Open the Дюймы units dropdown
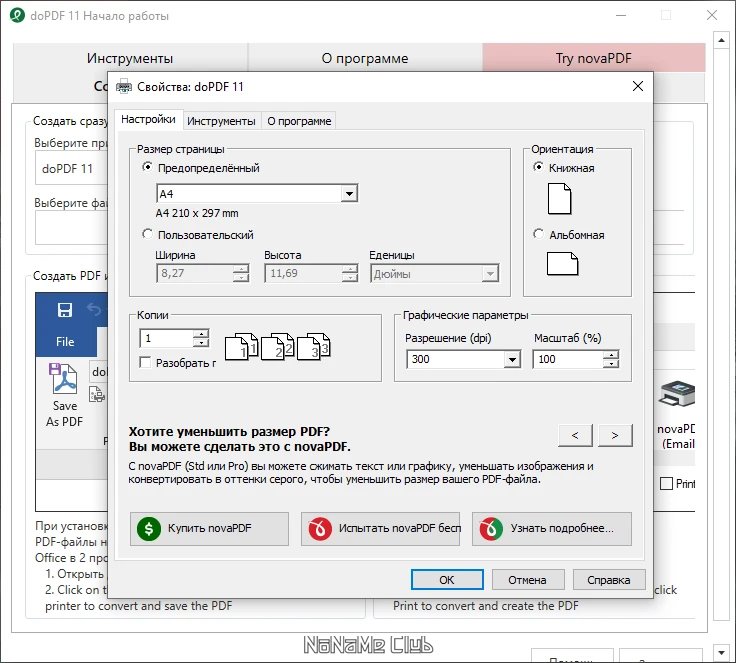Screen dimensions: 736x663 pos(490,273)
